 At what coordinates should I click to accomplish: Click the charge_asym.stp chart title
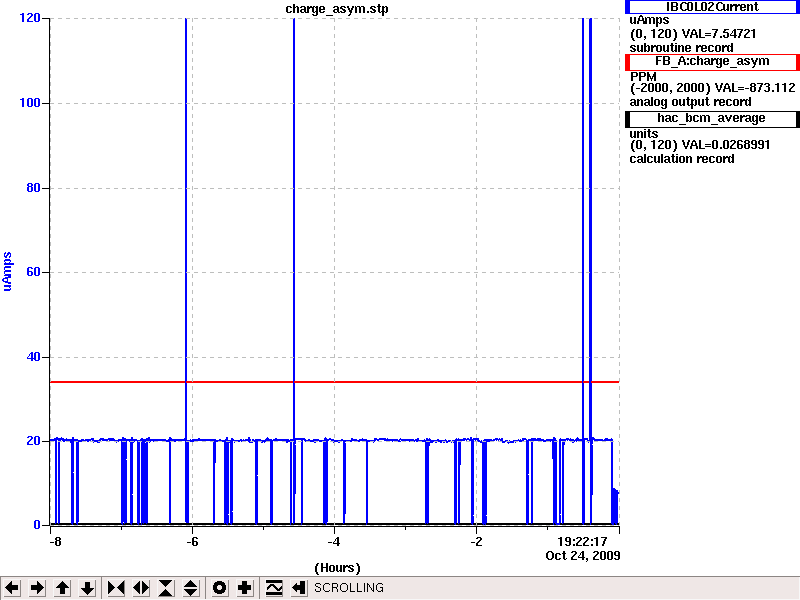point(337,9)
